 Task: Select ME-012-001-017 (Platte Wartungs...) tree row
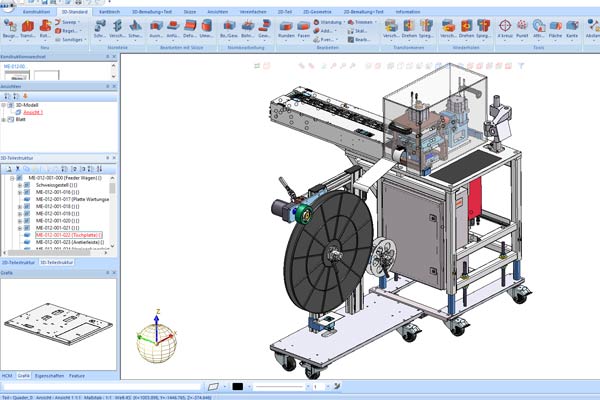(72, 199)
